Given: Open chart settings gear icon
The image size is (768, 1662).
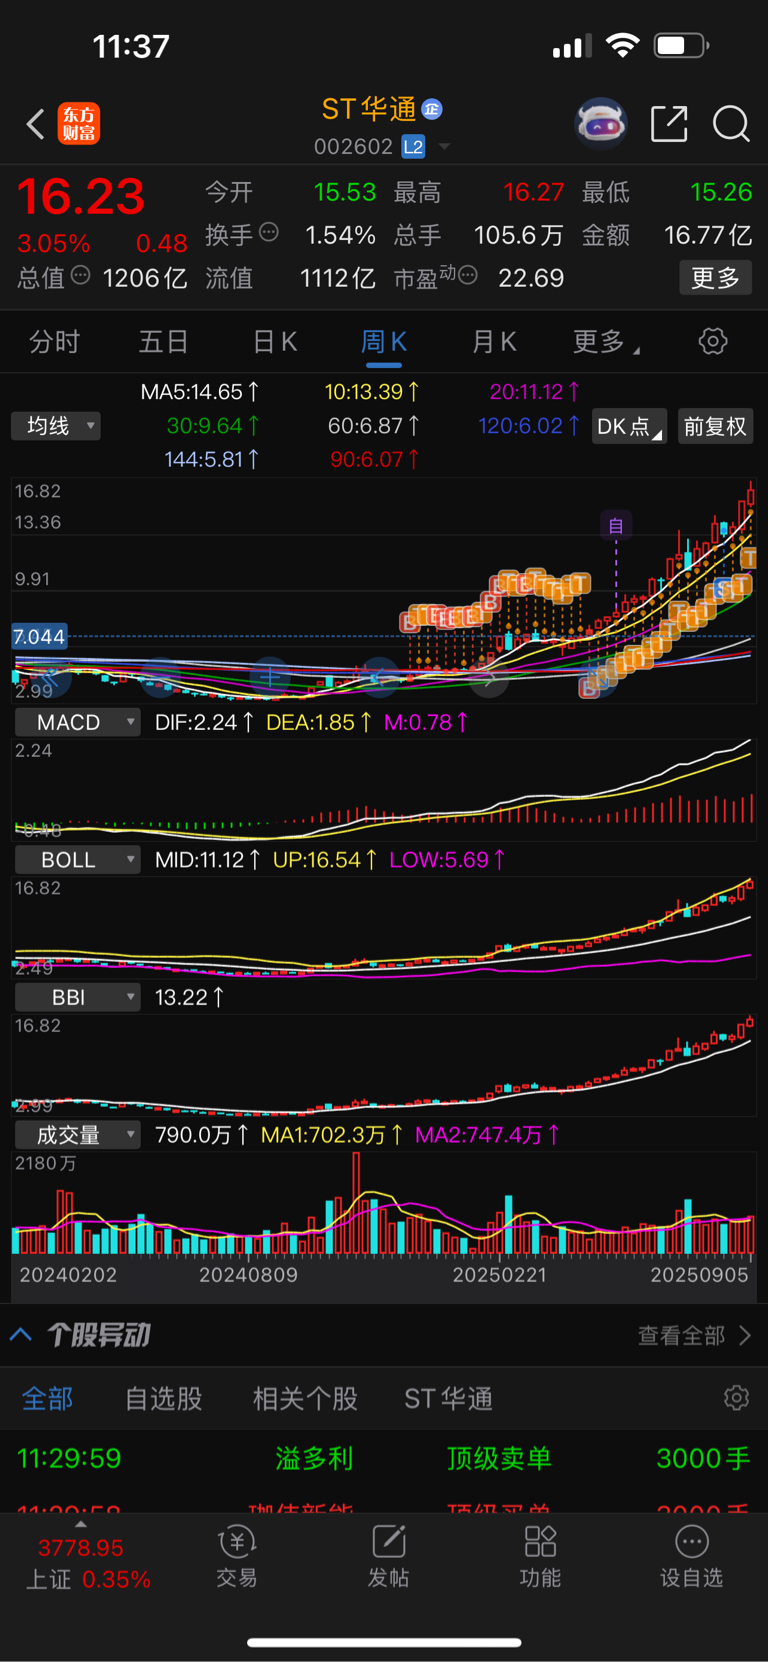Looking at the screenshot, I should [x=713, y=342].
